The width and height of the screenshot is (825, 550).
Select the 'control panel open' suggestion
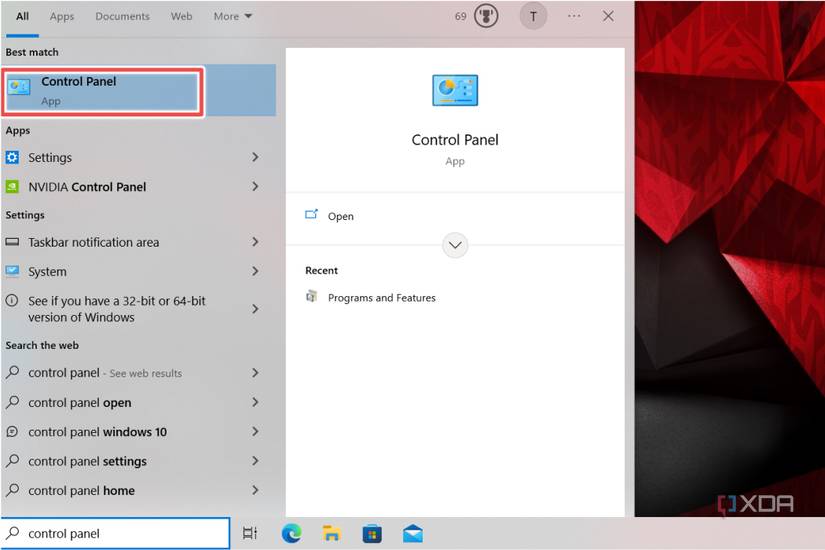(138, 402)
